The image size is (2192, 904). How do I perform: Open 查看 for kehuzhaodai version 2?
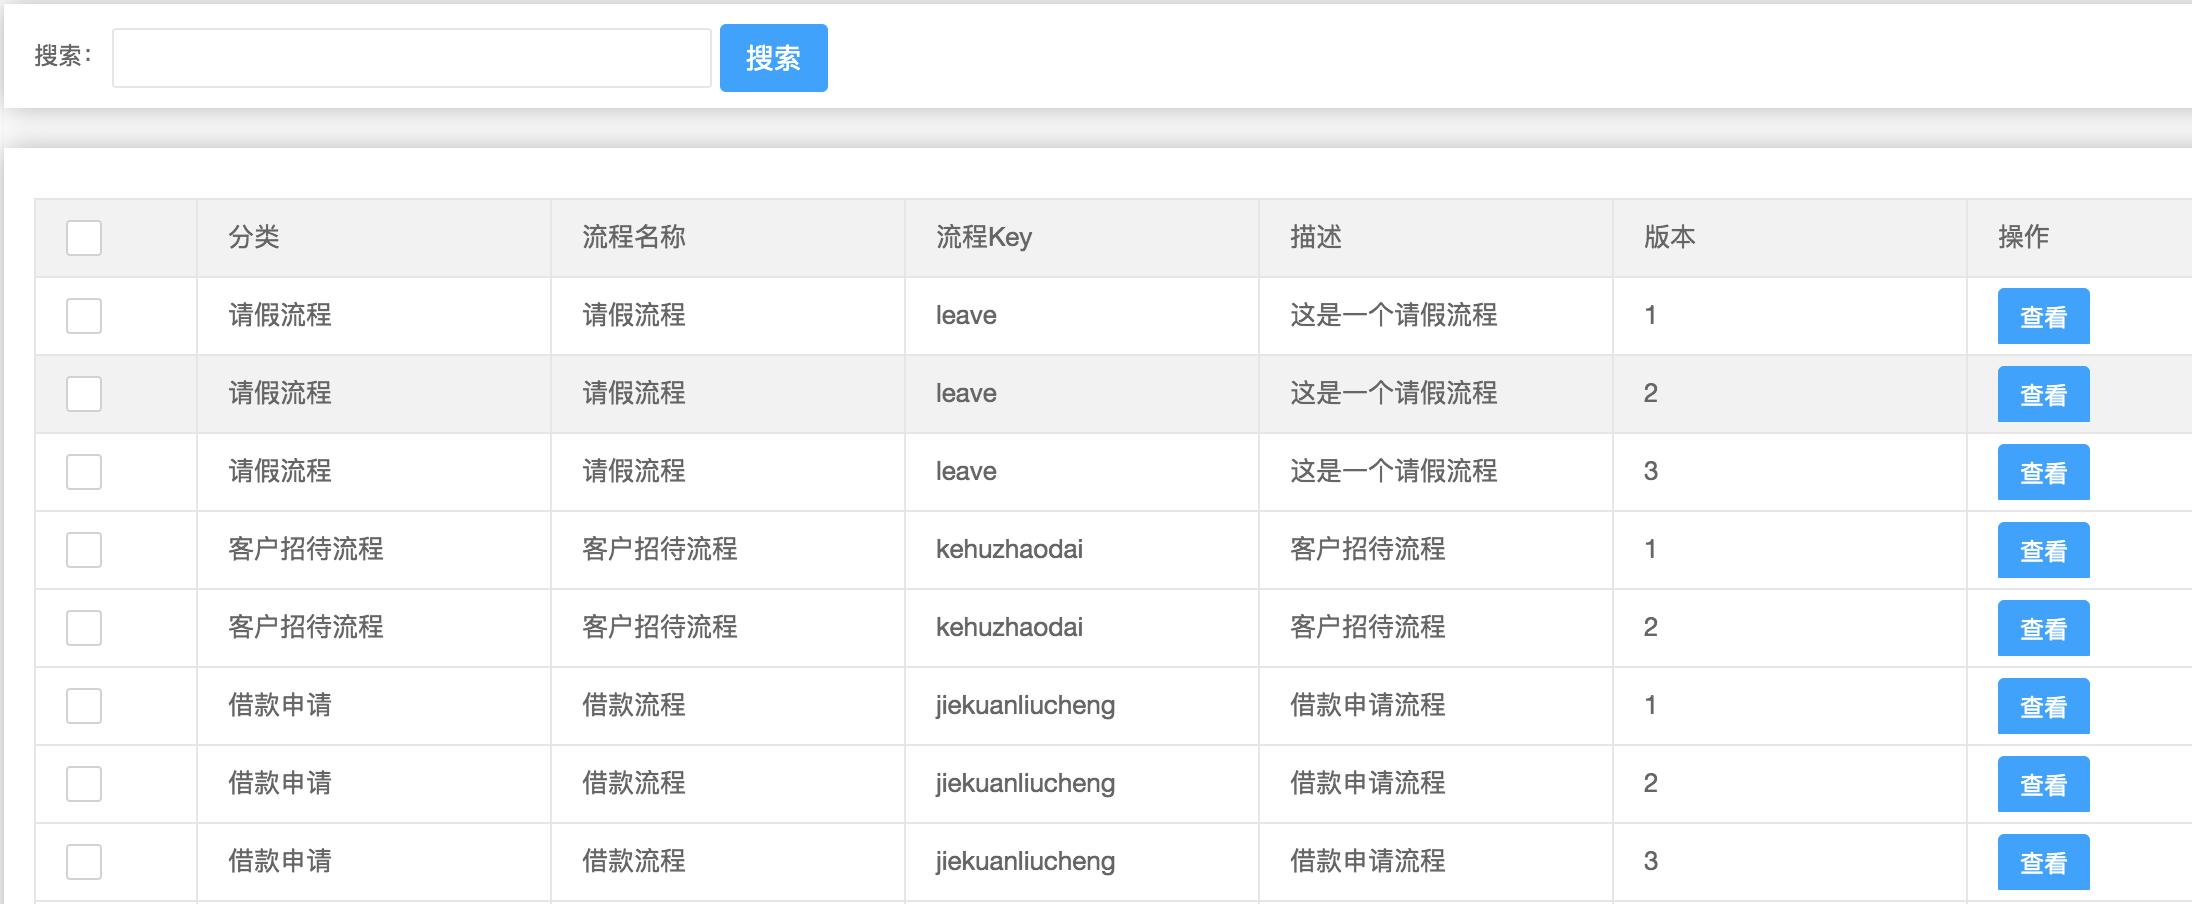(2044, 628)
